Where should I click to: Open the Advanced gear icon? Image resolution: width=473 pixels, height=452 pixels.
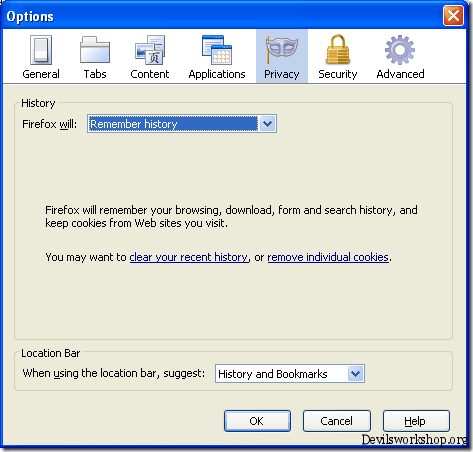(x=400, y=50)
